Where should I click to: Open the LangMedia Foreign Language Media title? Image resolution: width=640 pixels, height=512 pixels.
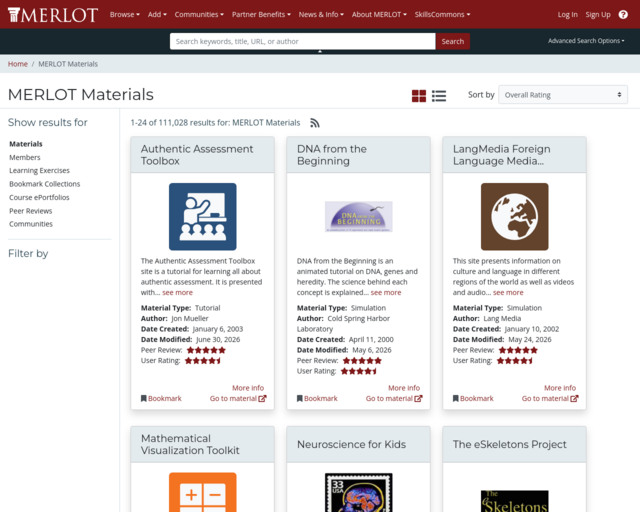pos(502,155)
